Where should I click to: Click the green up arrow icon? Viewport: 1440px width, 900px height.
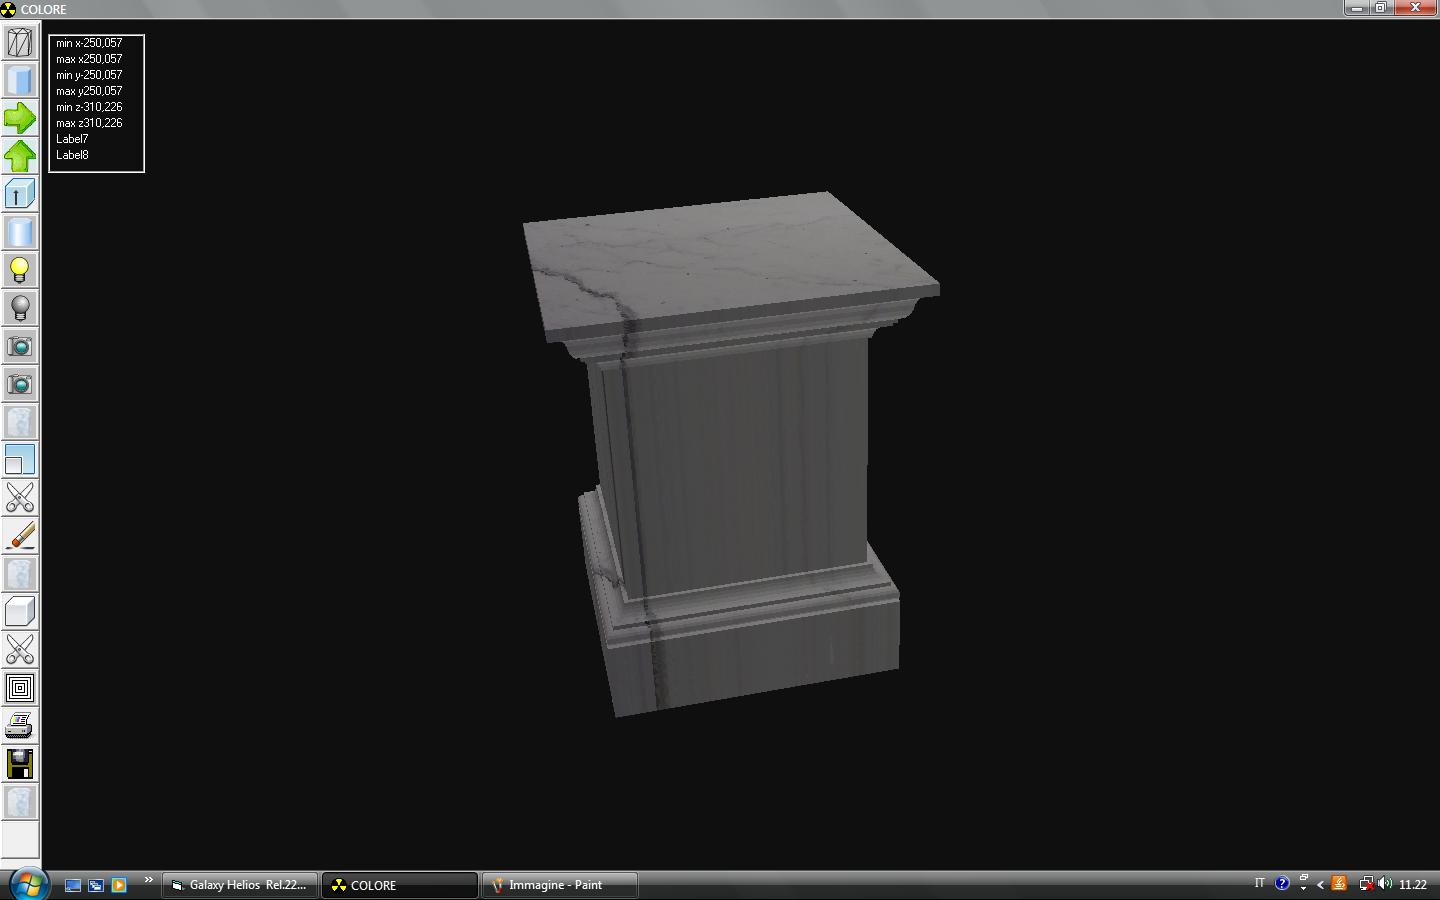[x=20, y=156]
